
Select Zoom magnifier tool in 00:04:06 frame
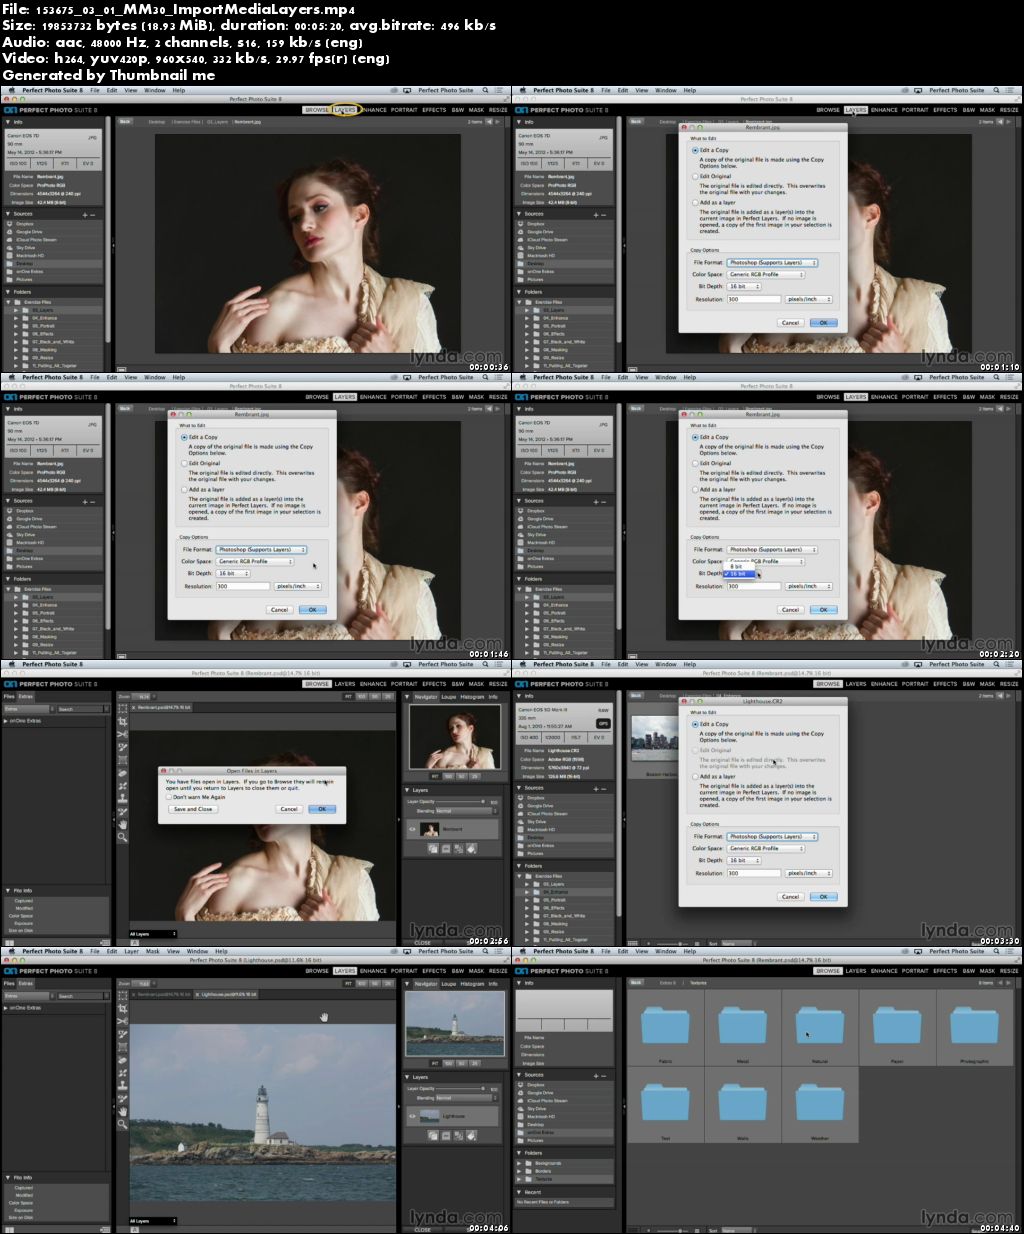[122, 1124]
